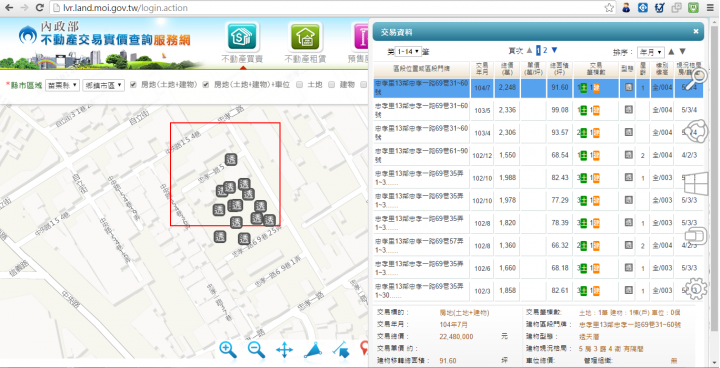Click building type icon in 102/6 row

(629, 267)
